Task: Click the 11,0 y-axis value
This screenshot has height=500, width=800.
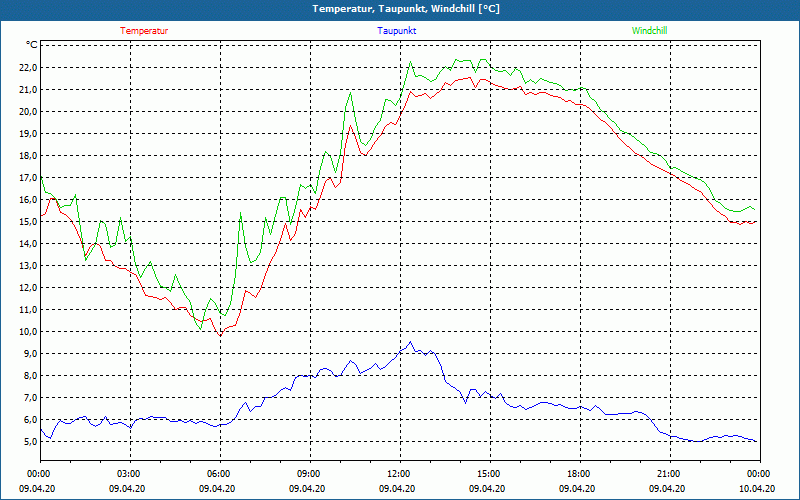Action: [29, 309]
